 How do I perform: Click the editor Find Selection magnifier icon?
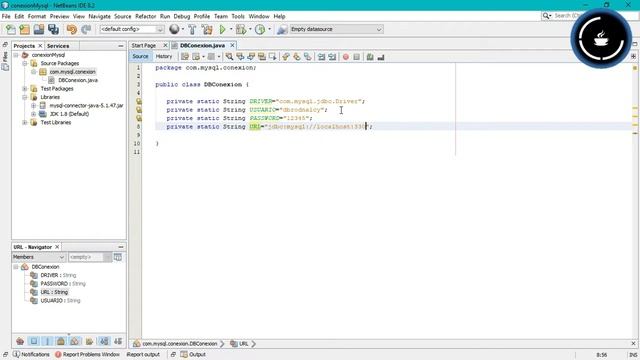pos(229,57)
